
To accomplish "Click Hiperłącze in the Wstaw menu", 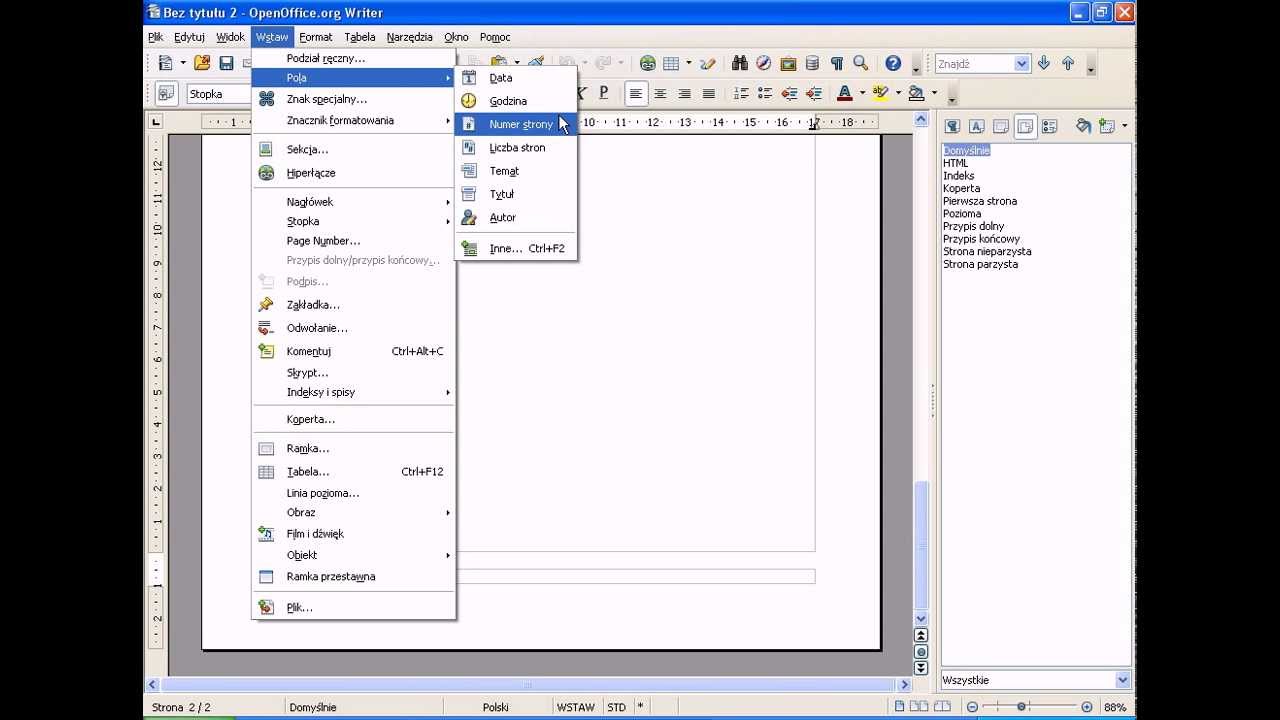I will (x=354, y=173).
